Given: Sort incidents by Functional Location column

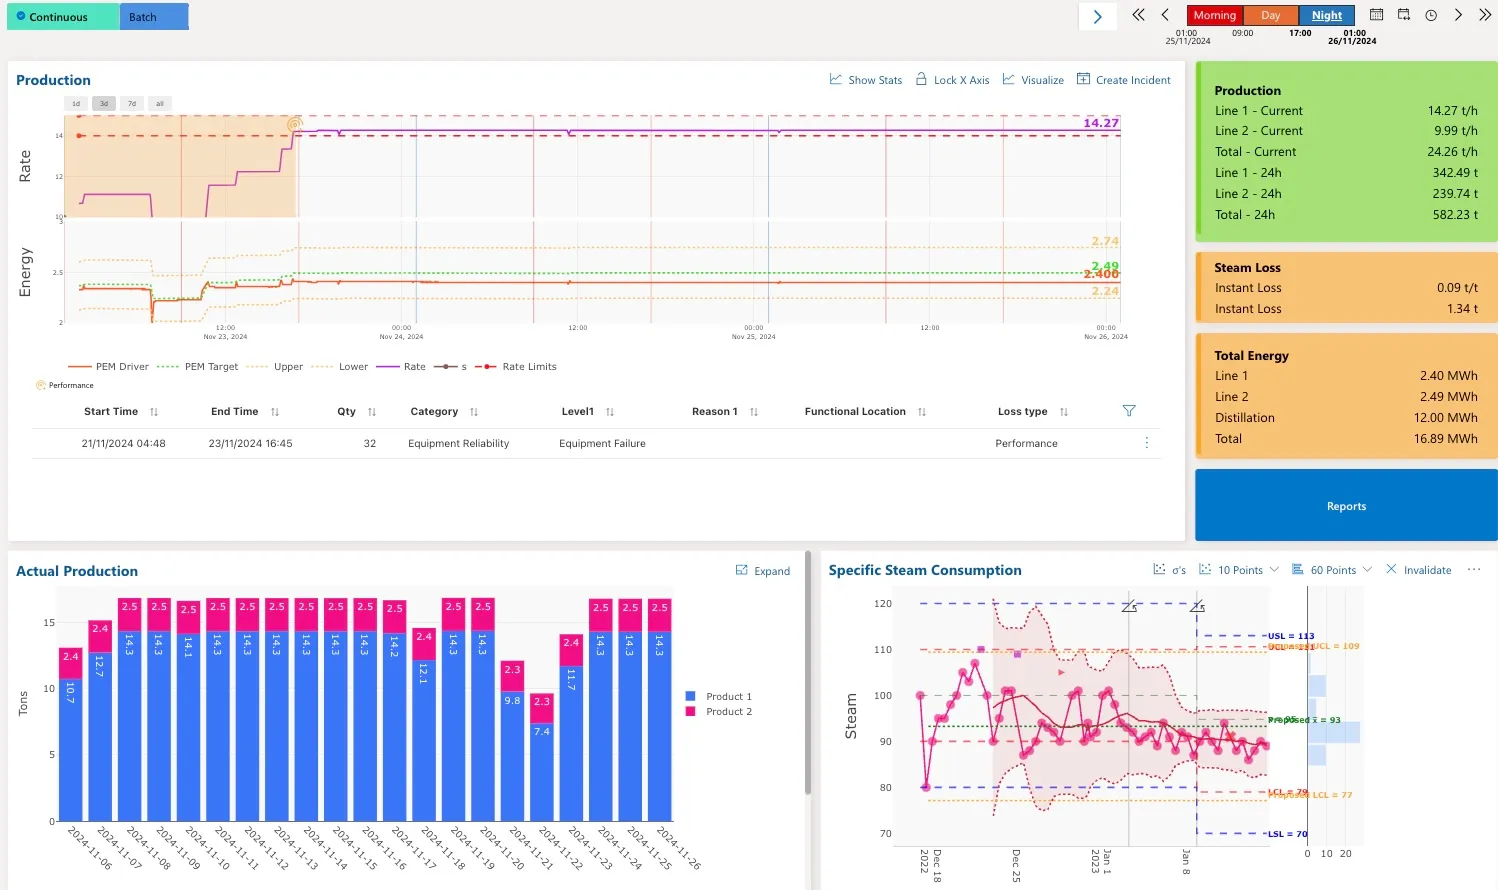Looking at the screenshot, I should [922, 412].
